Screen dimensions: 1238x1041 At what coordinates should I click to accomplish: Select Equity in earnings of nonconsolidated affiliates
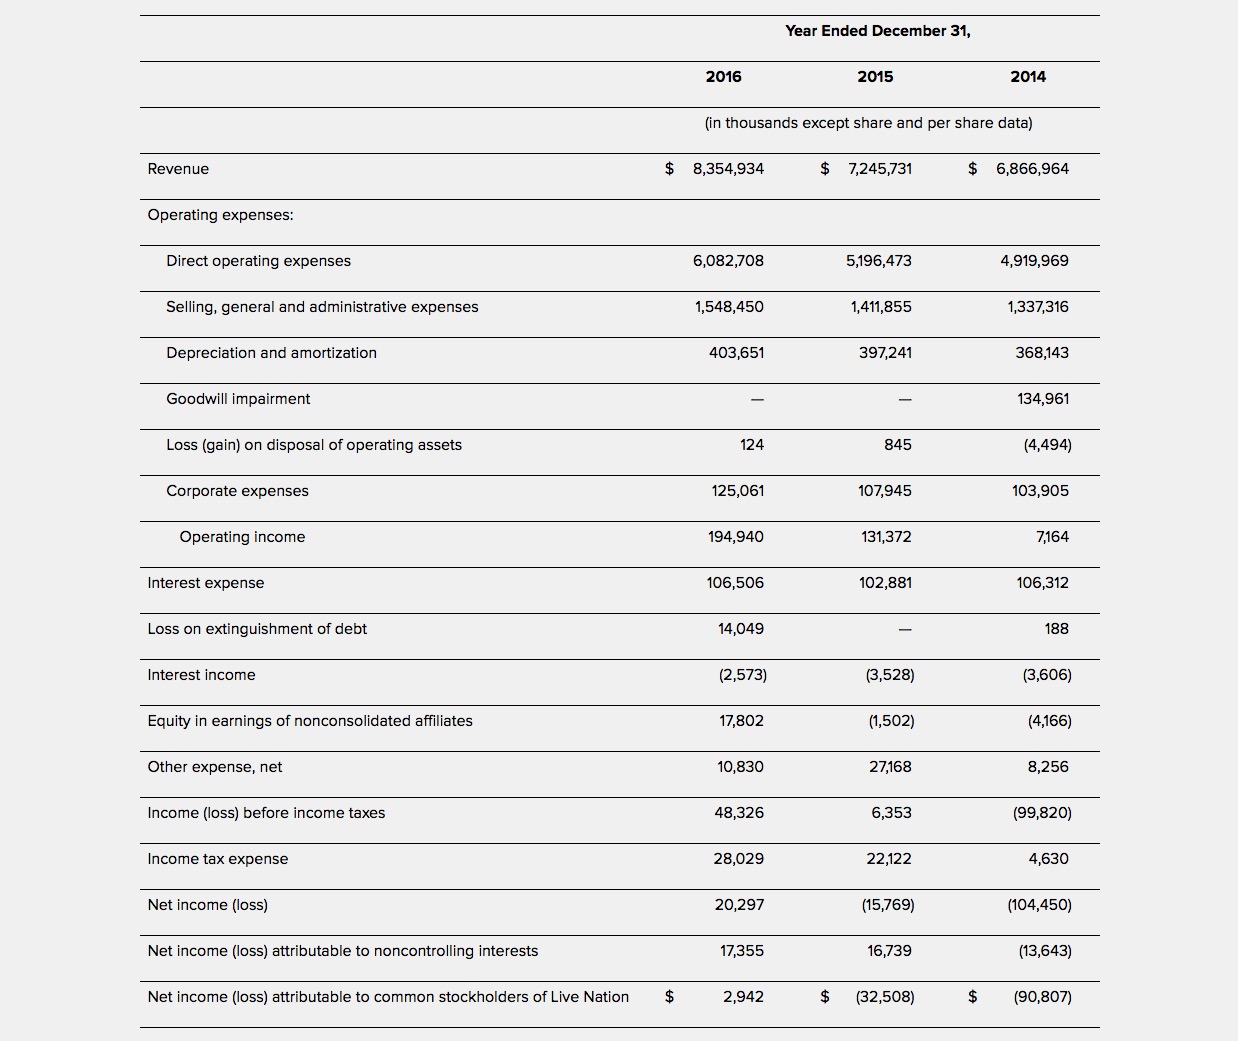coord(310,721)
